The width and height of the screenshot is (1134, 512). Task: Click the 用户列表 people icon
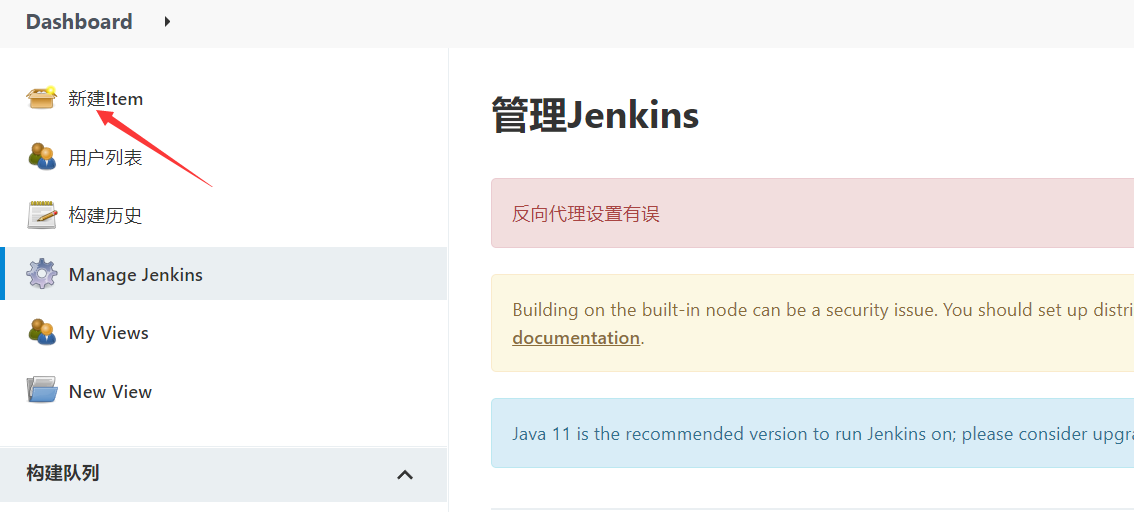[x=42, y=157]
